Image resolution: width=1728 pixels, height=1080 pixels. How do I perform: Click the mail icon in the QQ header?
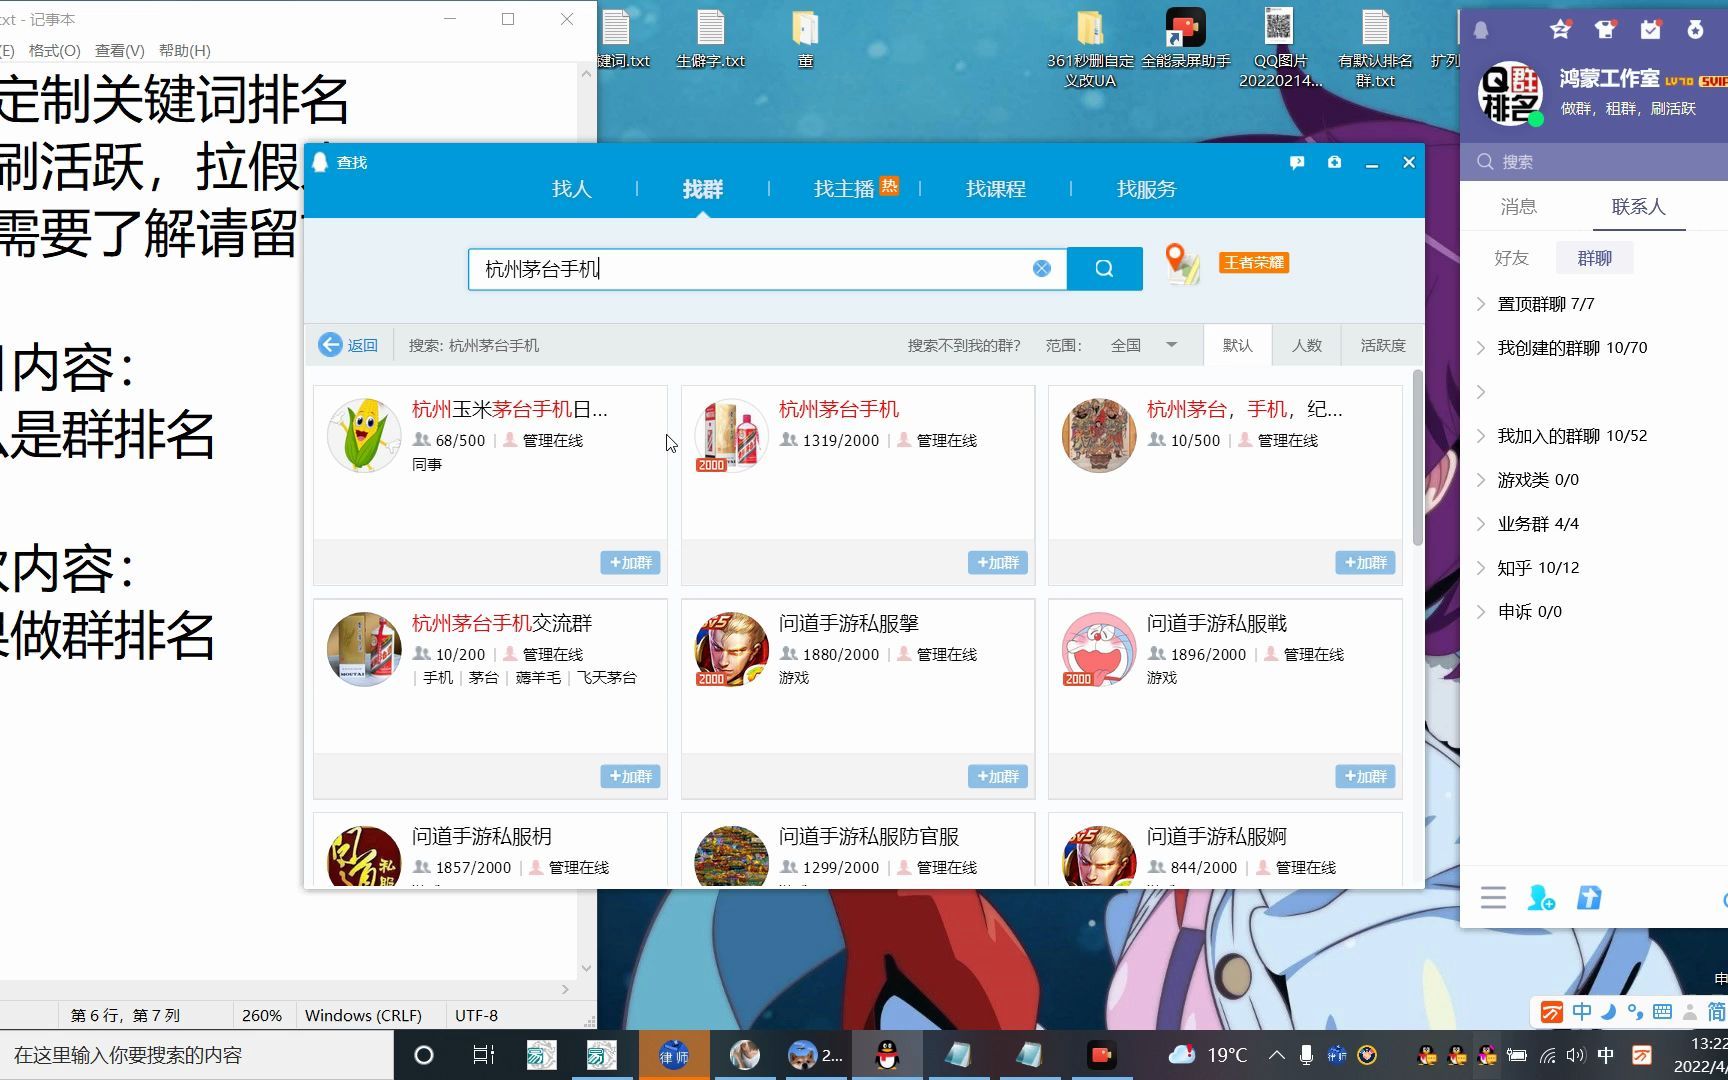pyautogui.click(x=1650, y=30)
